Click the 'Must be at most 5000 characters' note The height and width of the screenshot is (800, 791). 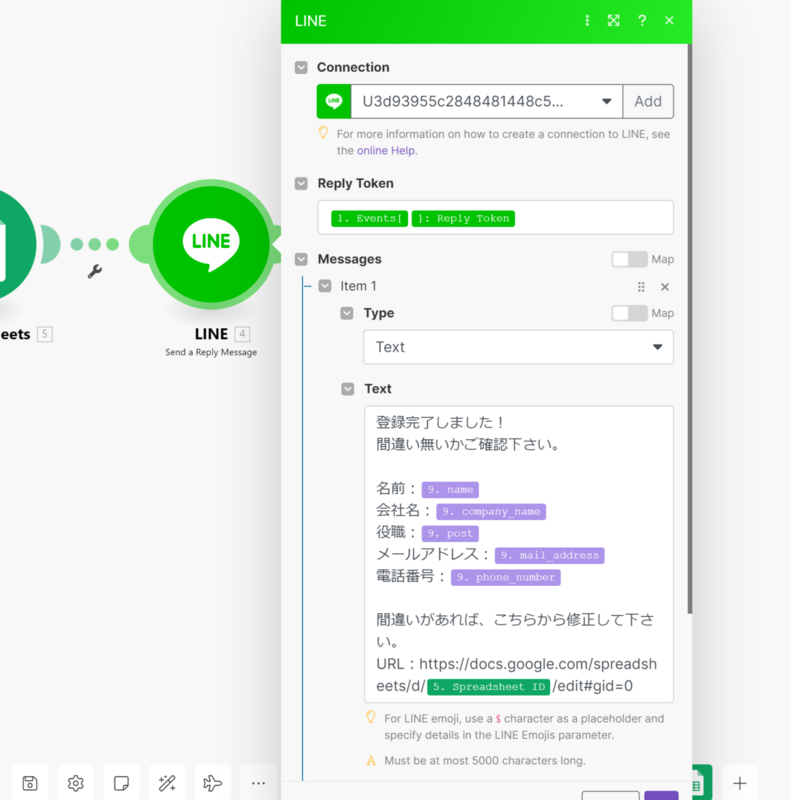click(485, 760)
